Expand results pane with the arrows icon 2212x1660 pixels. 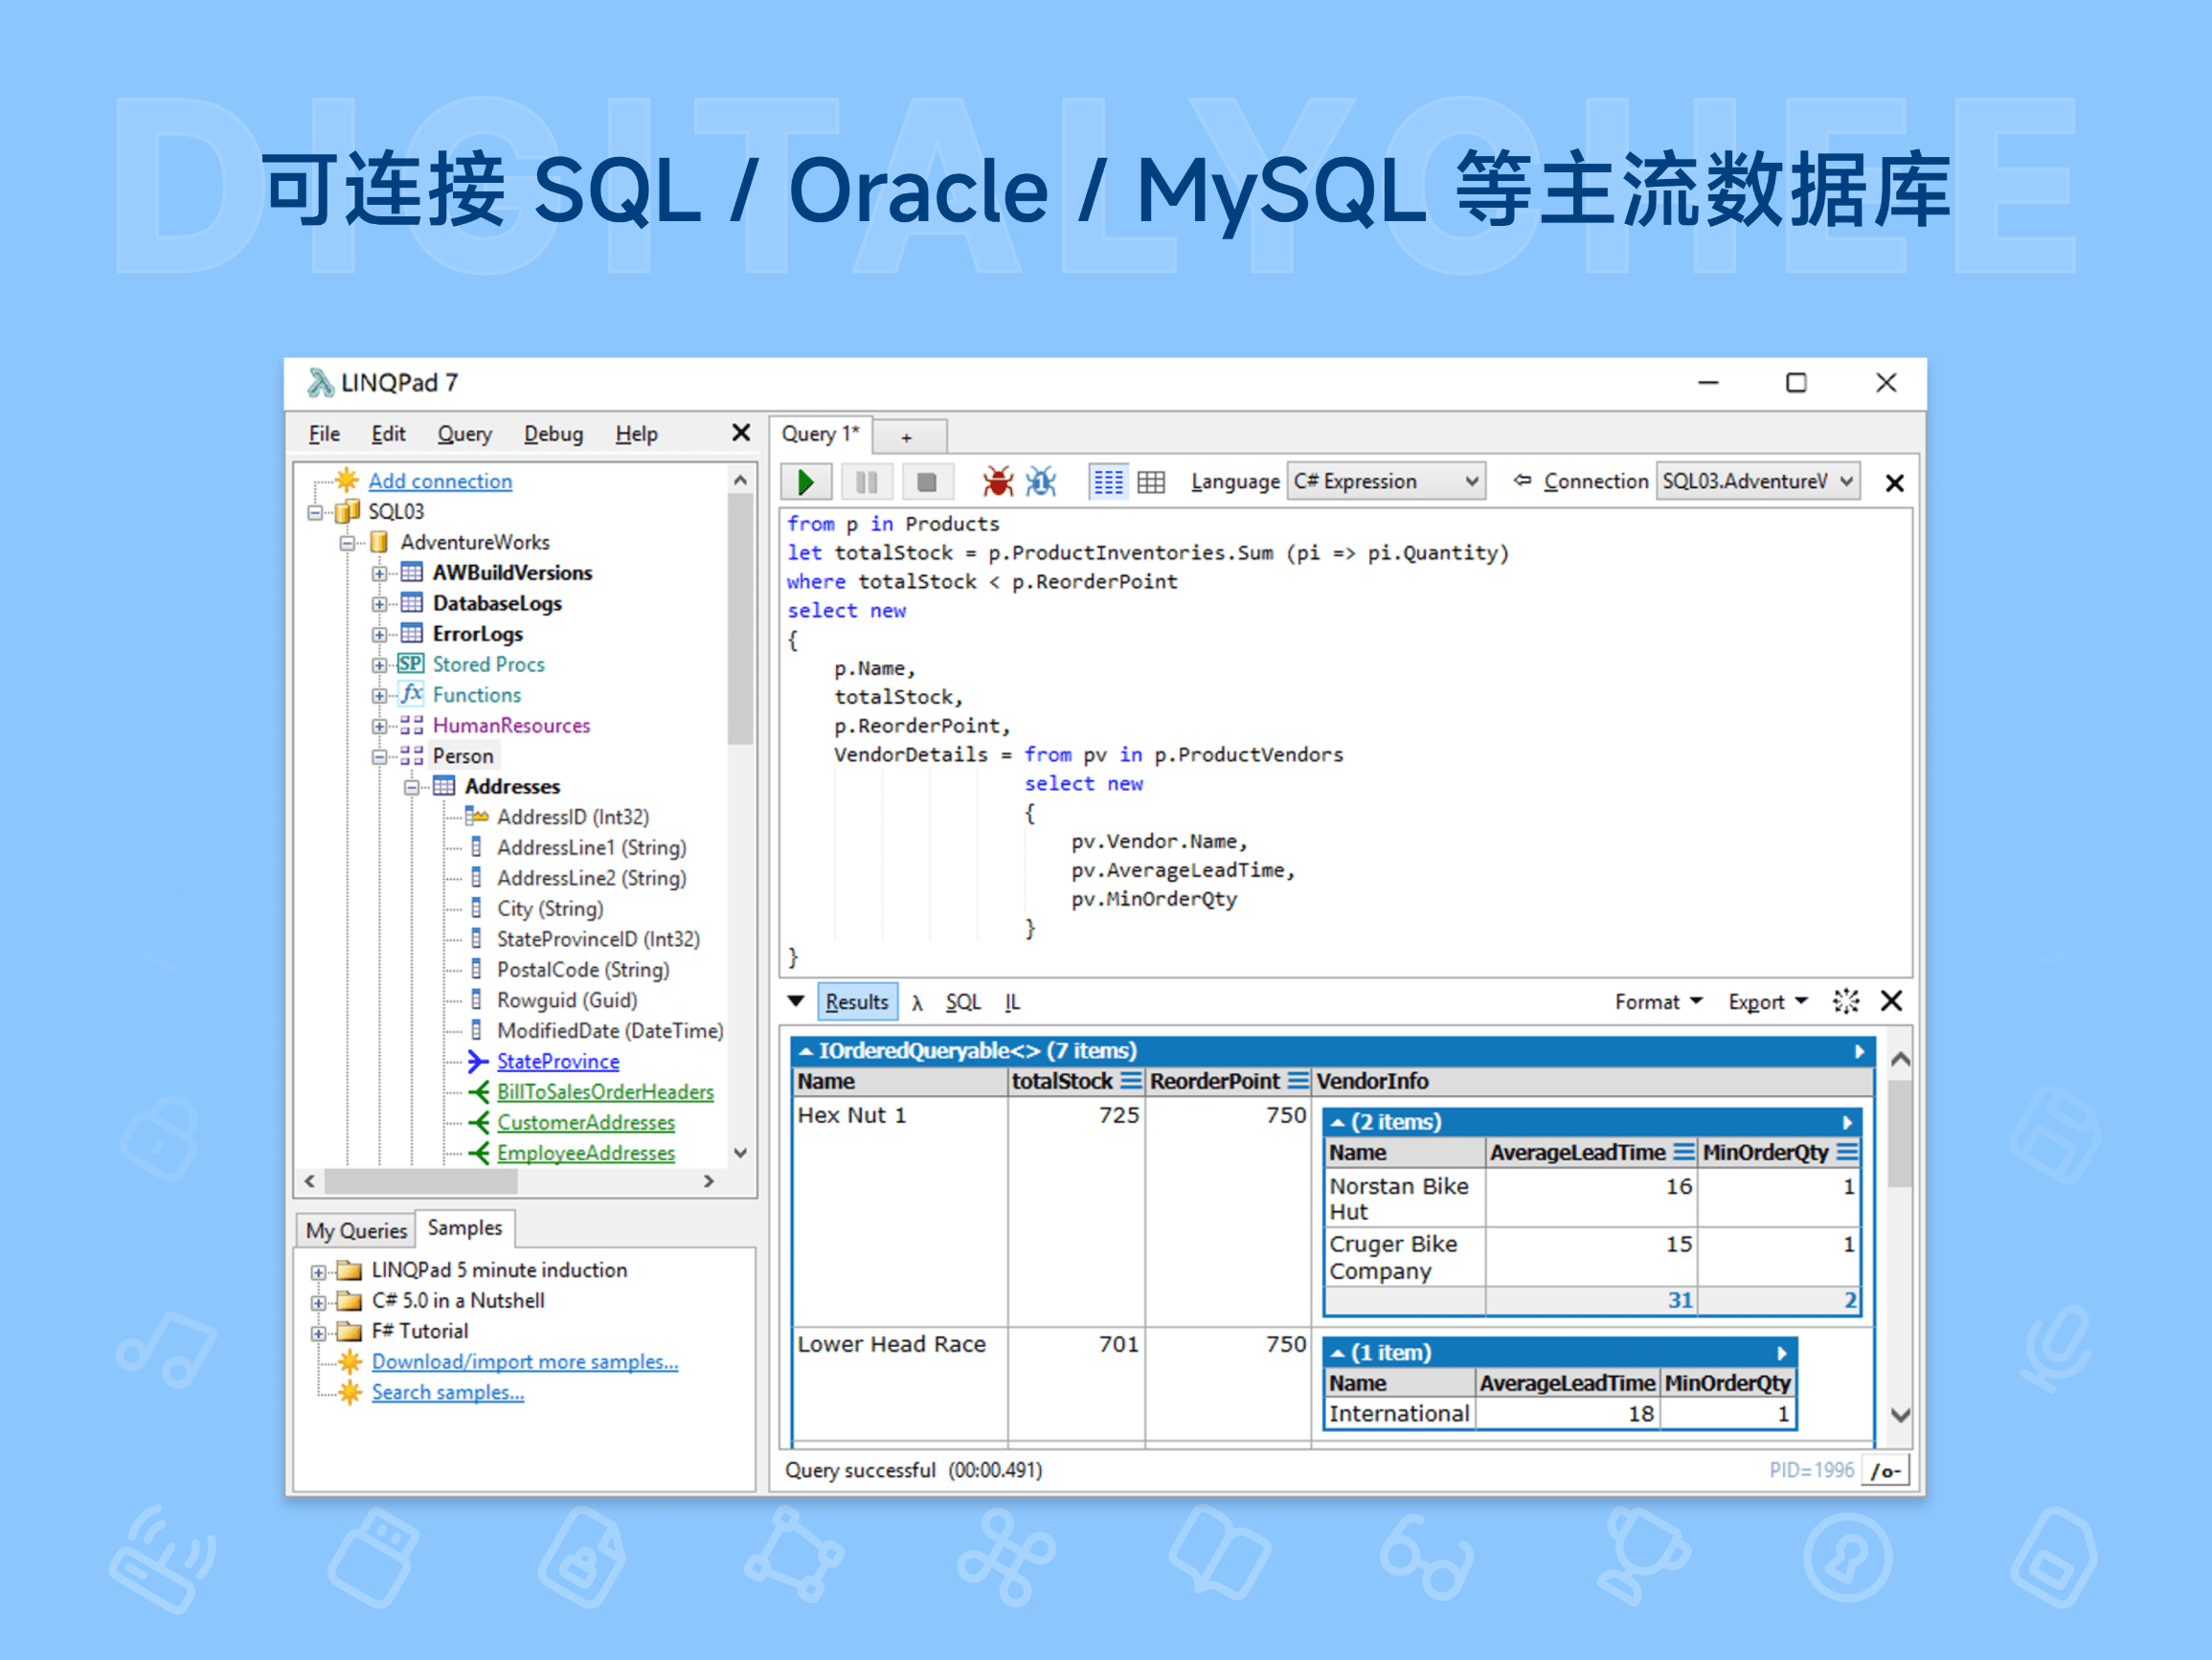tap(1845, 1001)
